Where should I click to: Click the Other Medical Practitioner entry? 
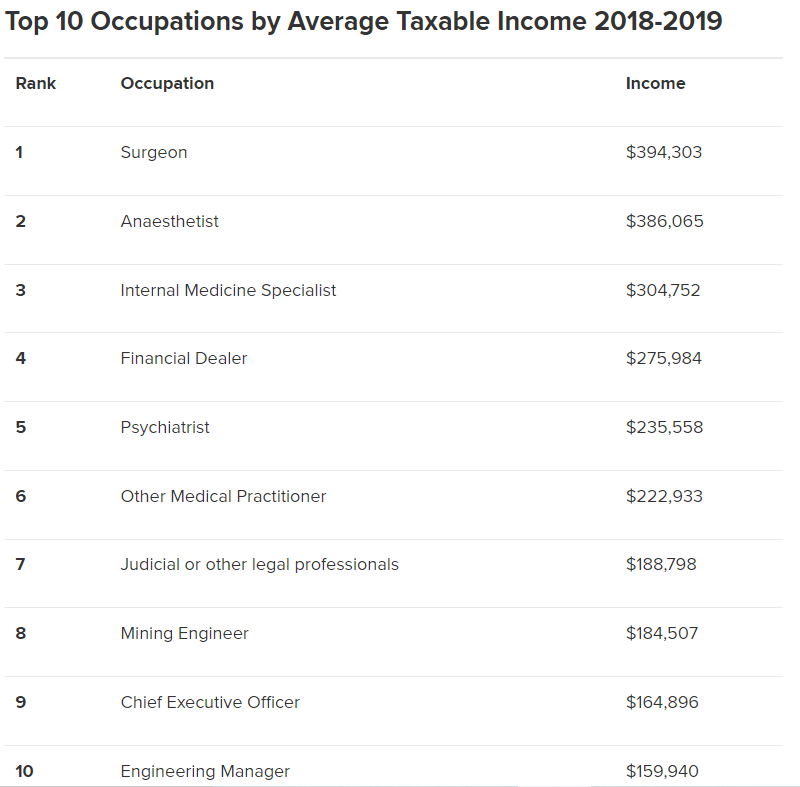coord(223,496)
